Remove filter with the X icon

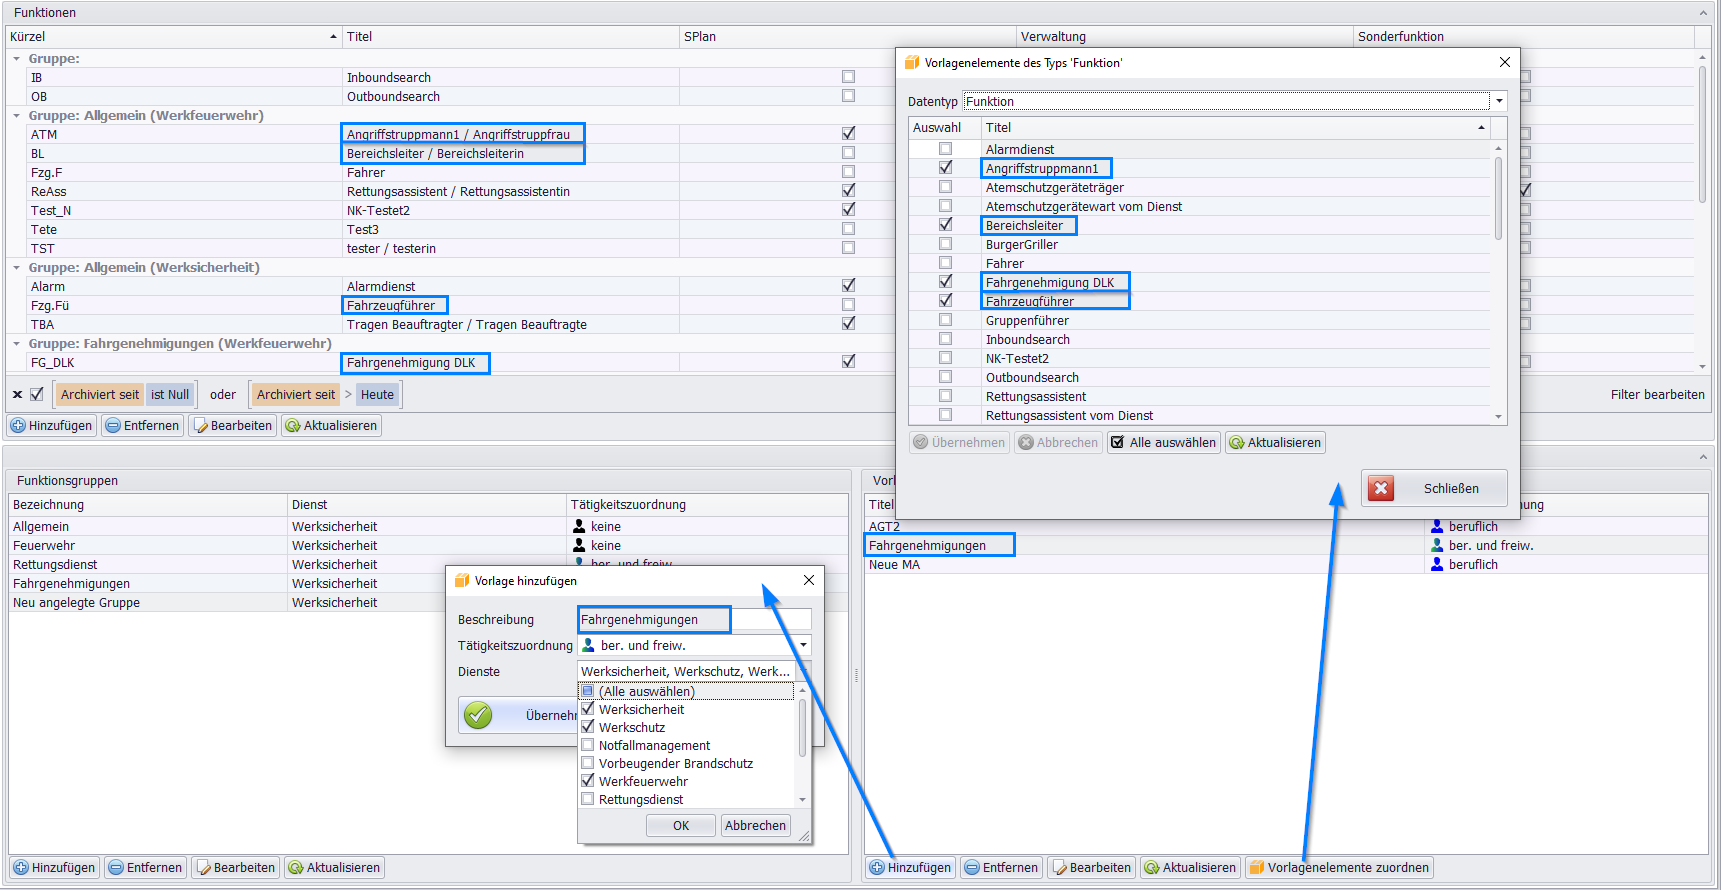coord(17,395)
